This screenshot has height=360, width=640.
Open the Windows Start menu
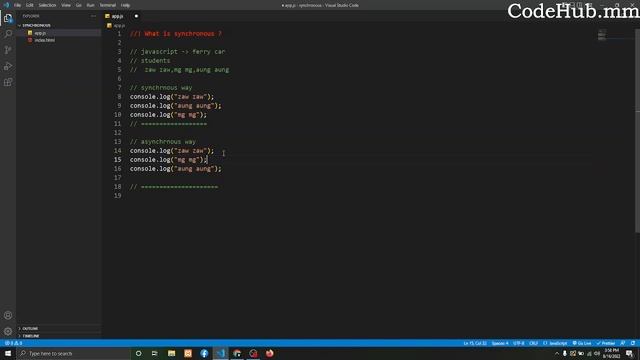[x=8, y=353]
